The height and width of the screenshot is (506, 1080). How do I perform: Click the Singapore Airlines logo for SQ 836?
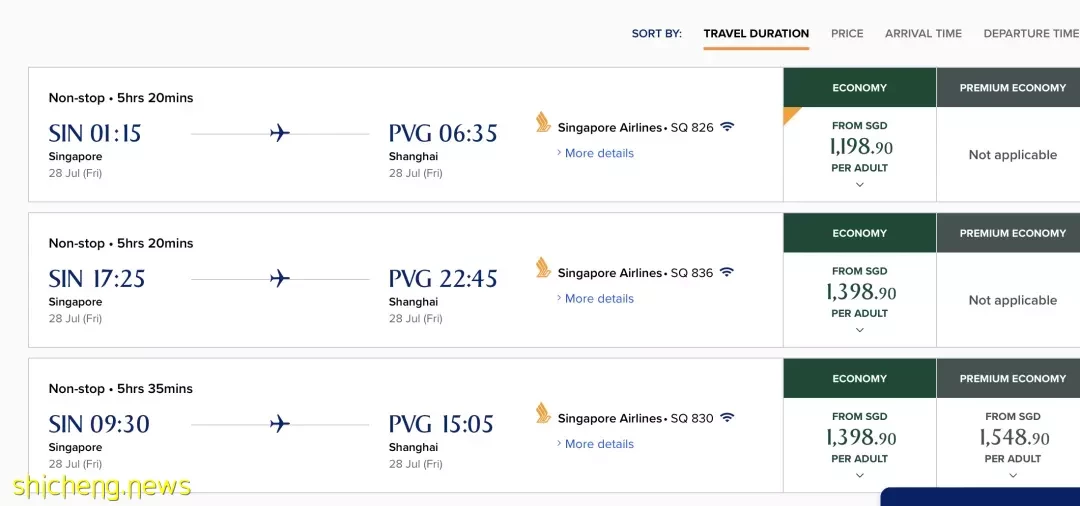[x=543, y=268]
